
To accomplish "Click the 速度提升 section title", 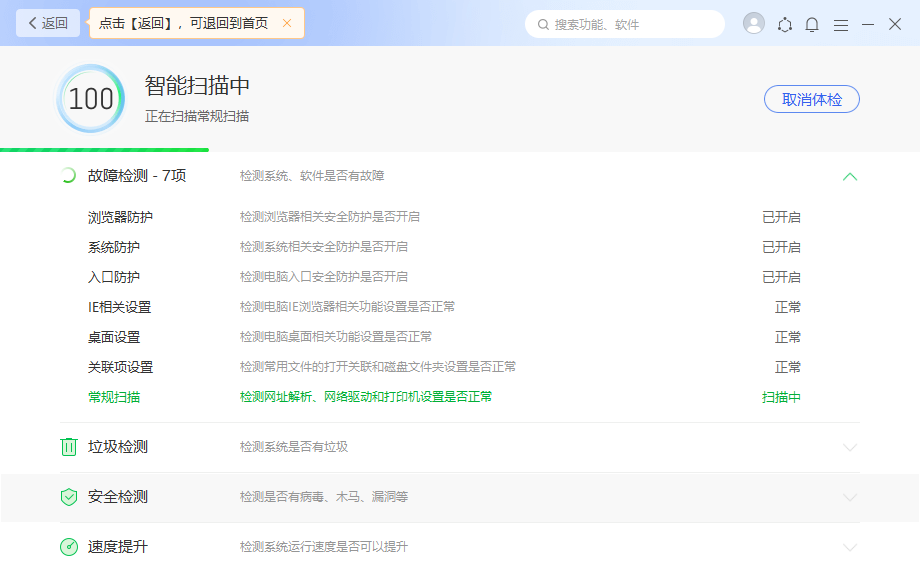I will (x=117, y=547).
